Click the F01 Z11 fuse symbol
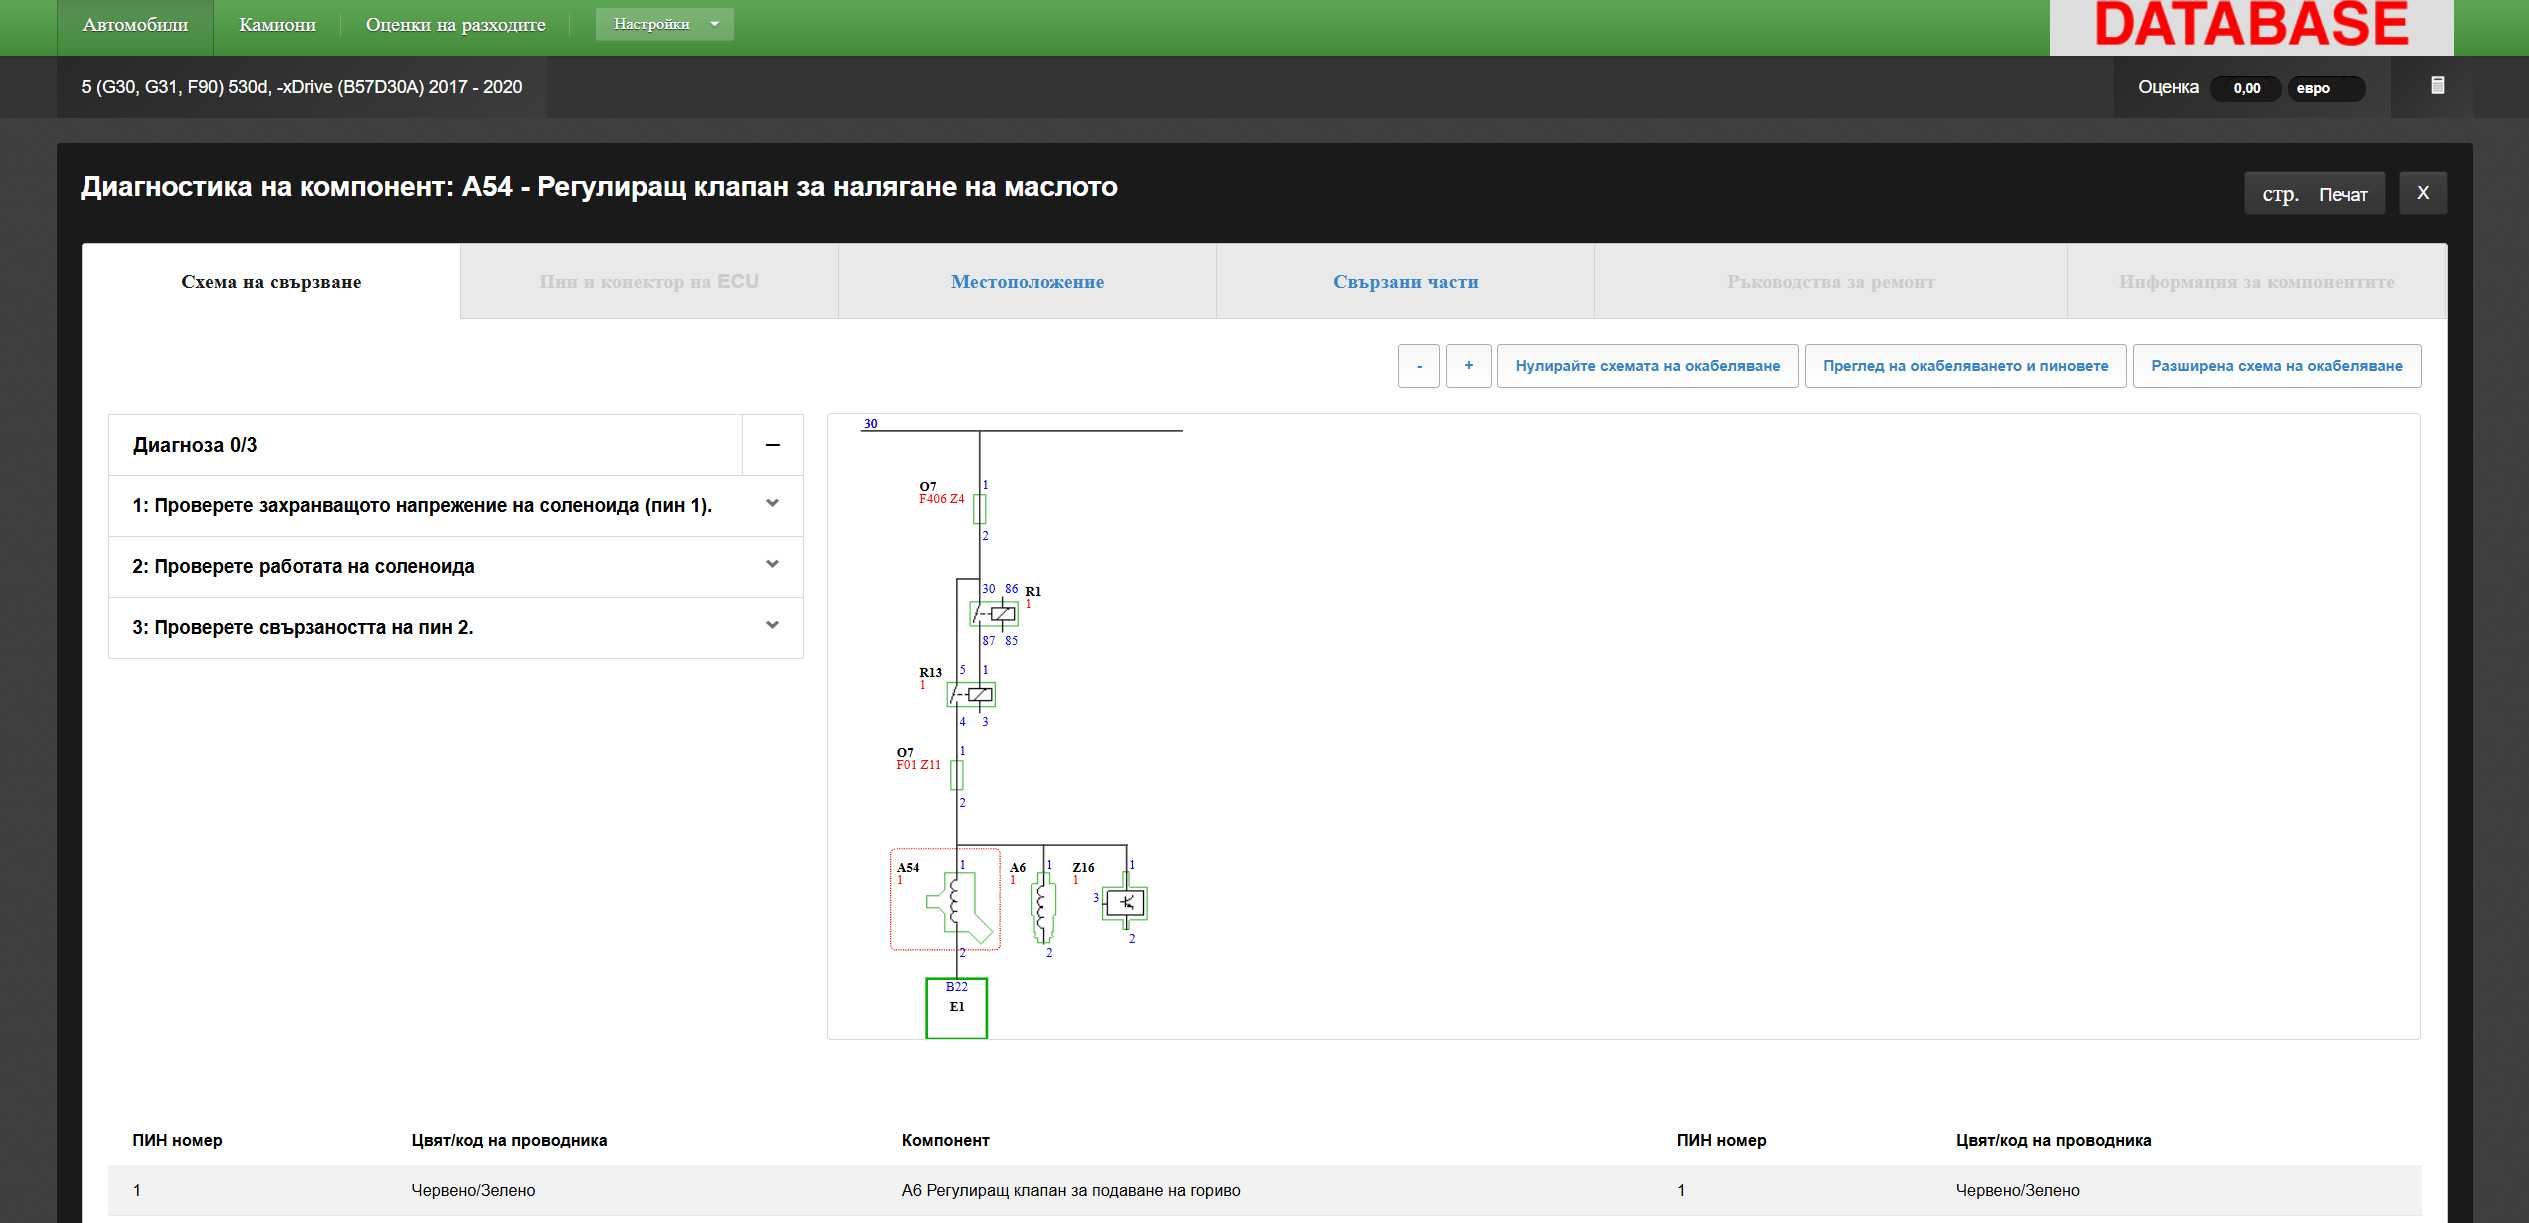Screen dimensions: 2529x1223 pyautogui.click(x=957, y=775)
